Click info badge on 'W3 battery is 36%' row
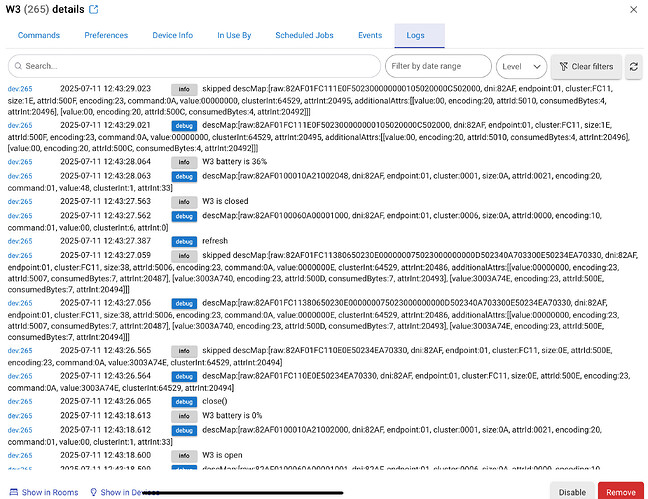This screenshot has width=648, height=499. (184, 162)
